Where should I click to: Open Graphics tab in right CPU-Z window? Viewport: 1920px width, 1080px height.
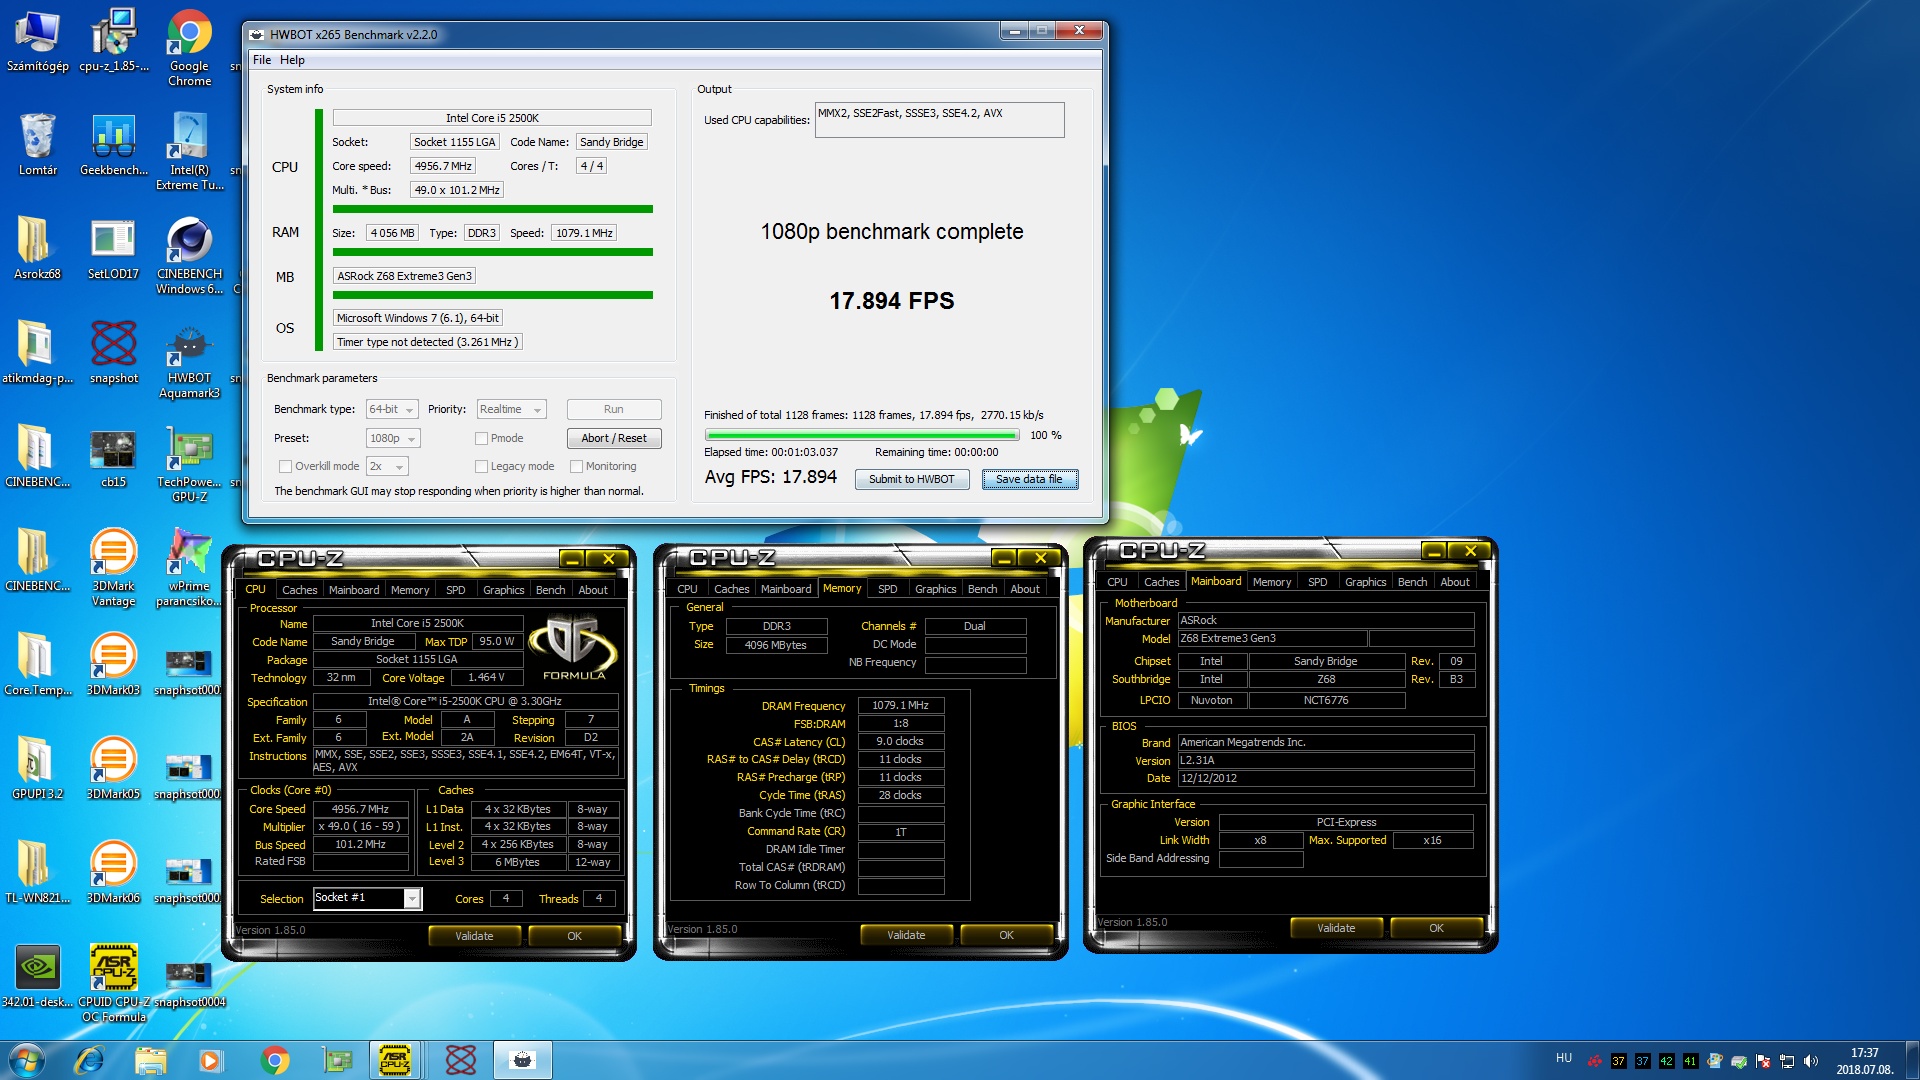coord(1365,582)
